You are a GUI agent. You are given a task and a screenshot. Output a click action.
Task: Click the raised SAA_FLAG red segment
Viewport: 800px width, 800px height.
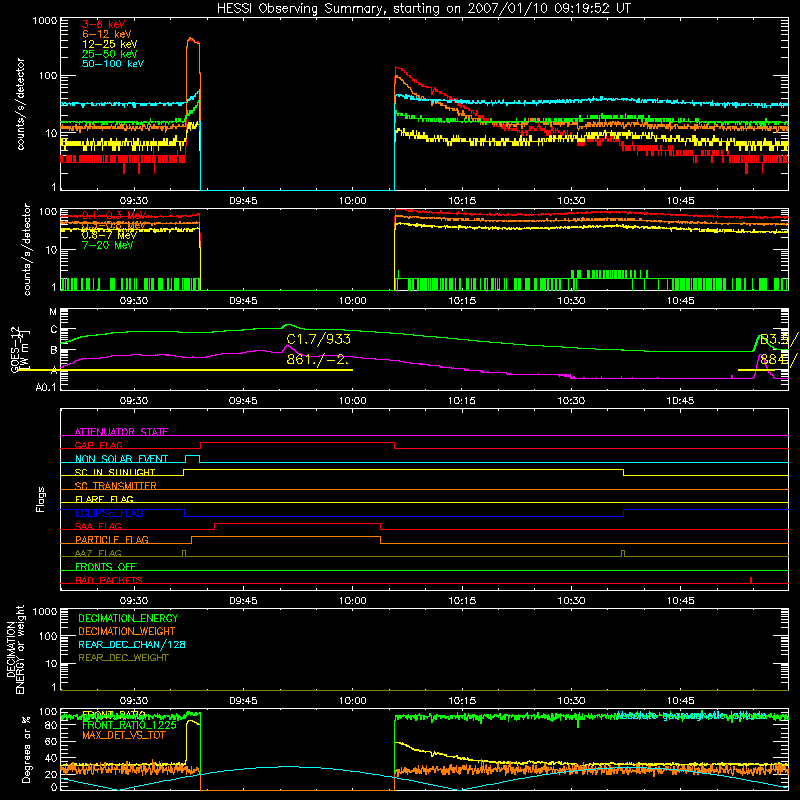297,524
